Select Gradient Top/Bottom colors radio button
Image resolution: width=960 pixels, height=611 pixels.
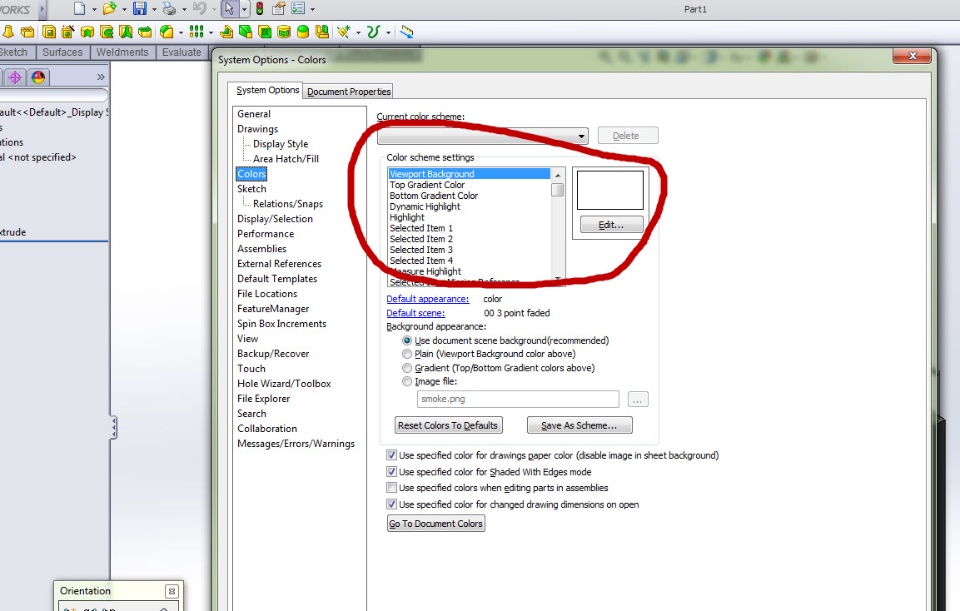pos(407,368)
